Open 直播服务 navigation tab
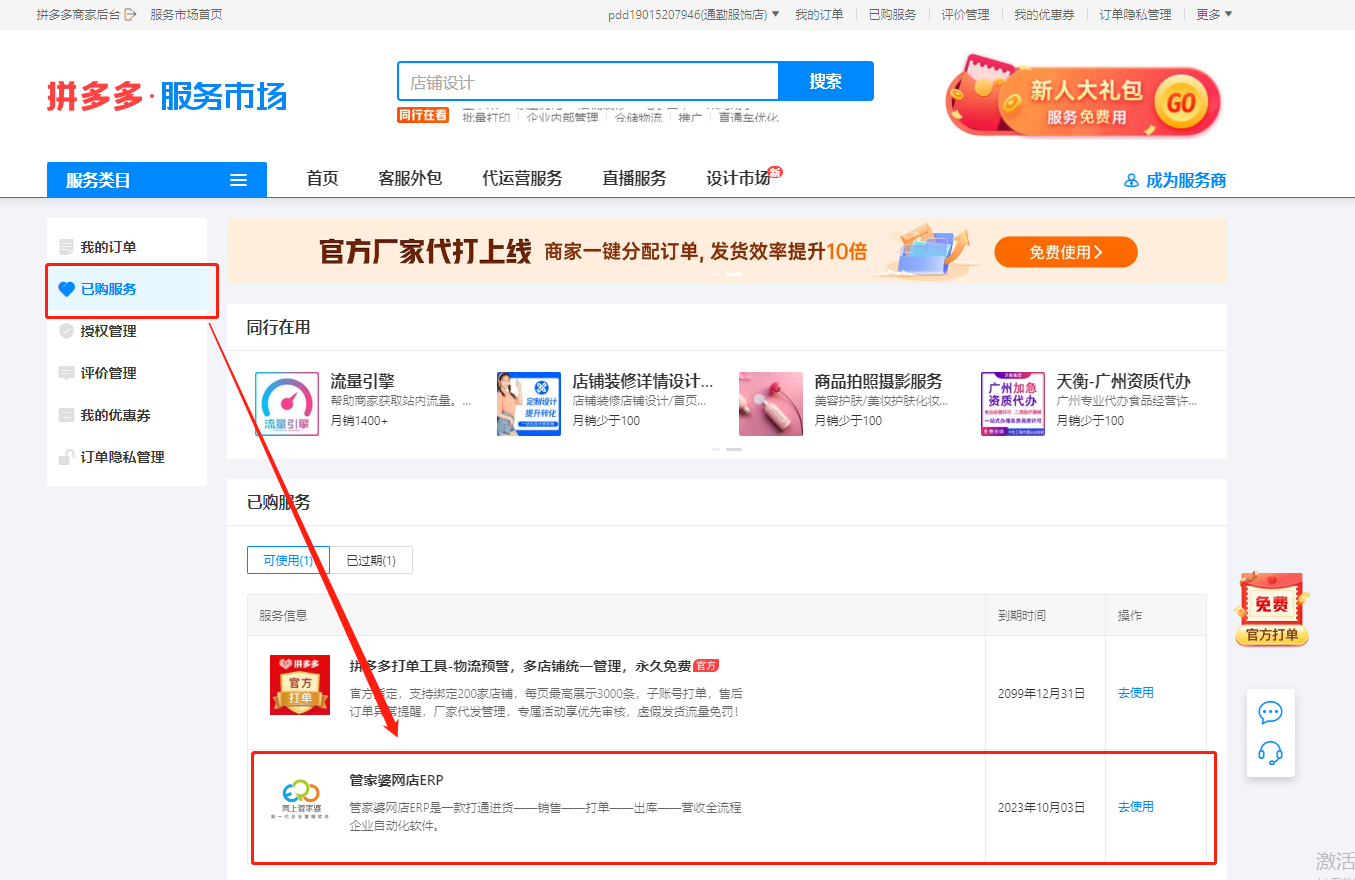 pyautogui.click(x=634, y=178)
